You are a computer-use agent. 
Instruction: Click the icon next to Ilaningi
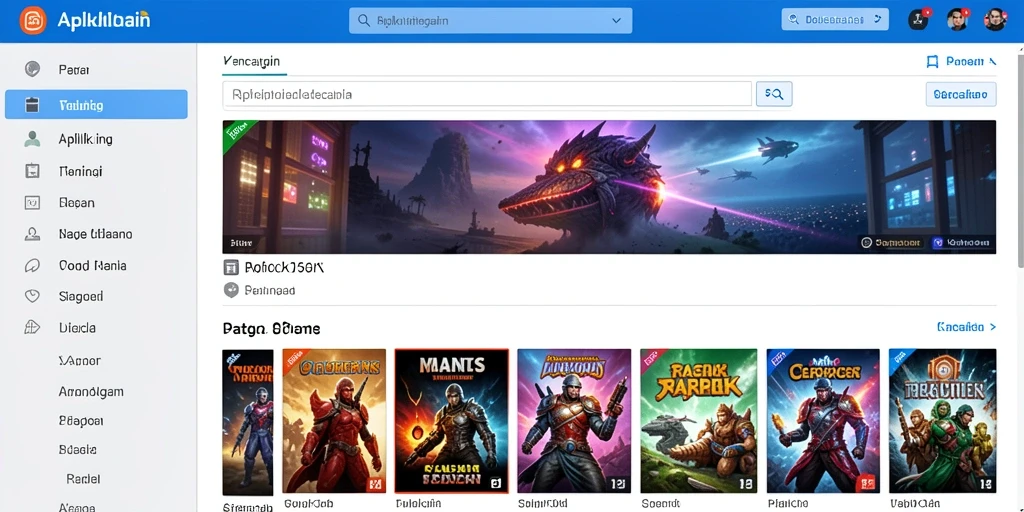pos(32,171)
